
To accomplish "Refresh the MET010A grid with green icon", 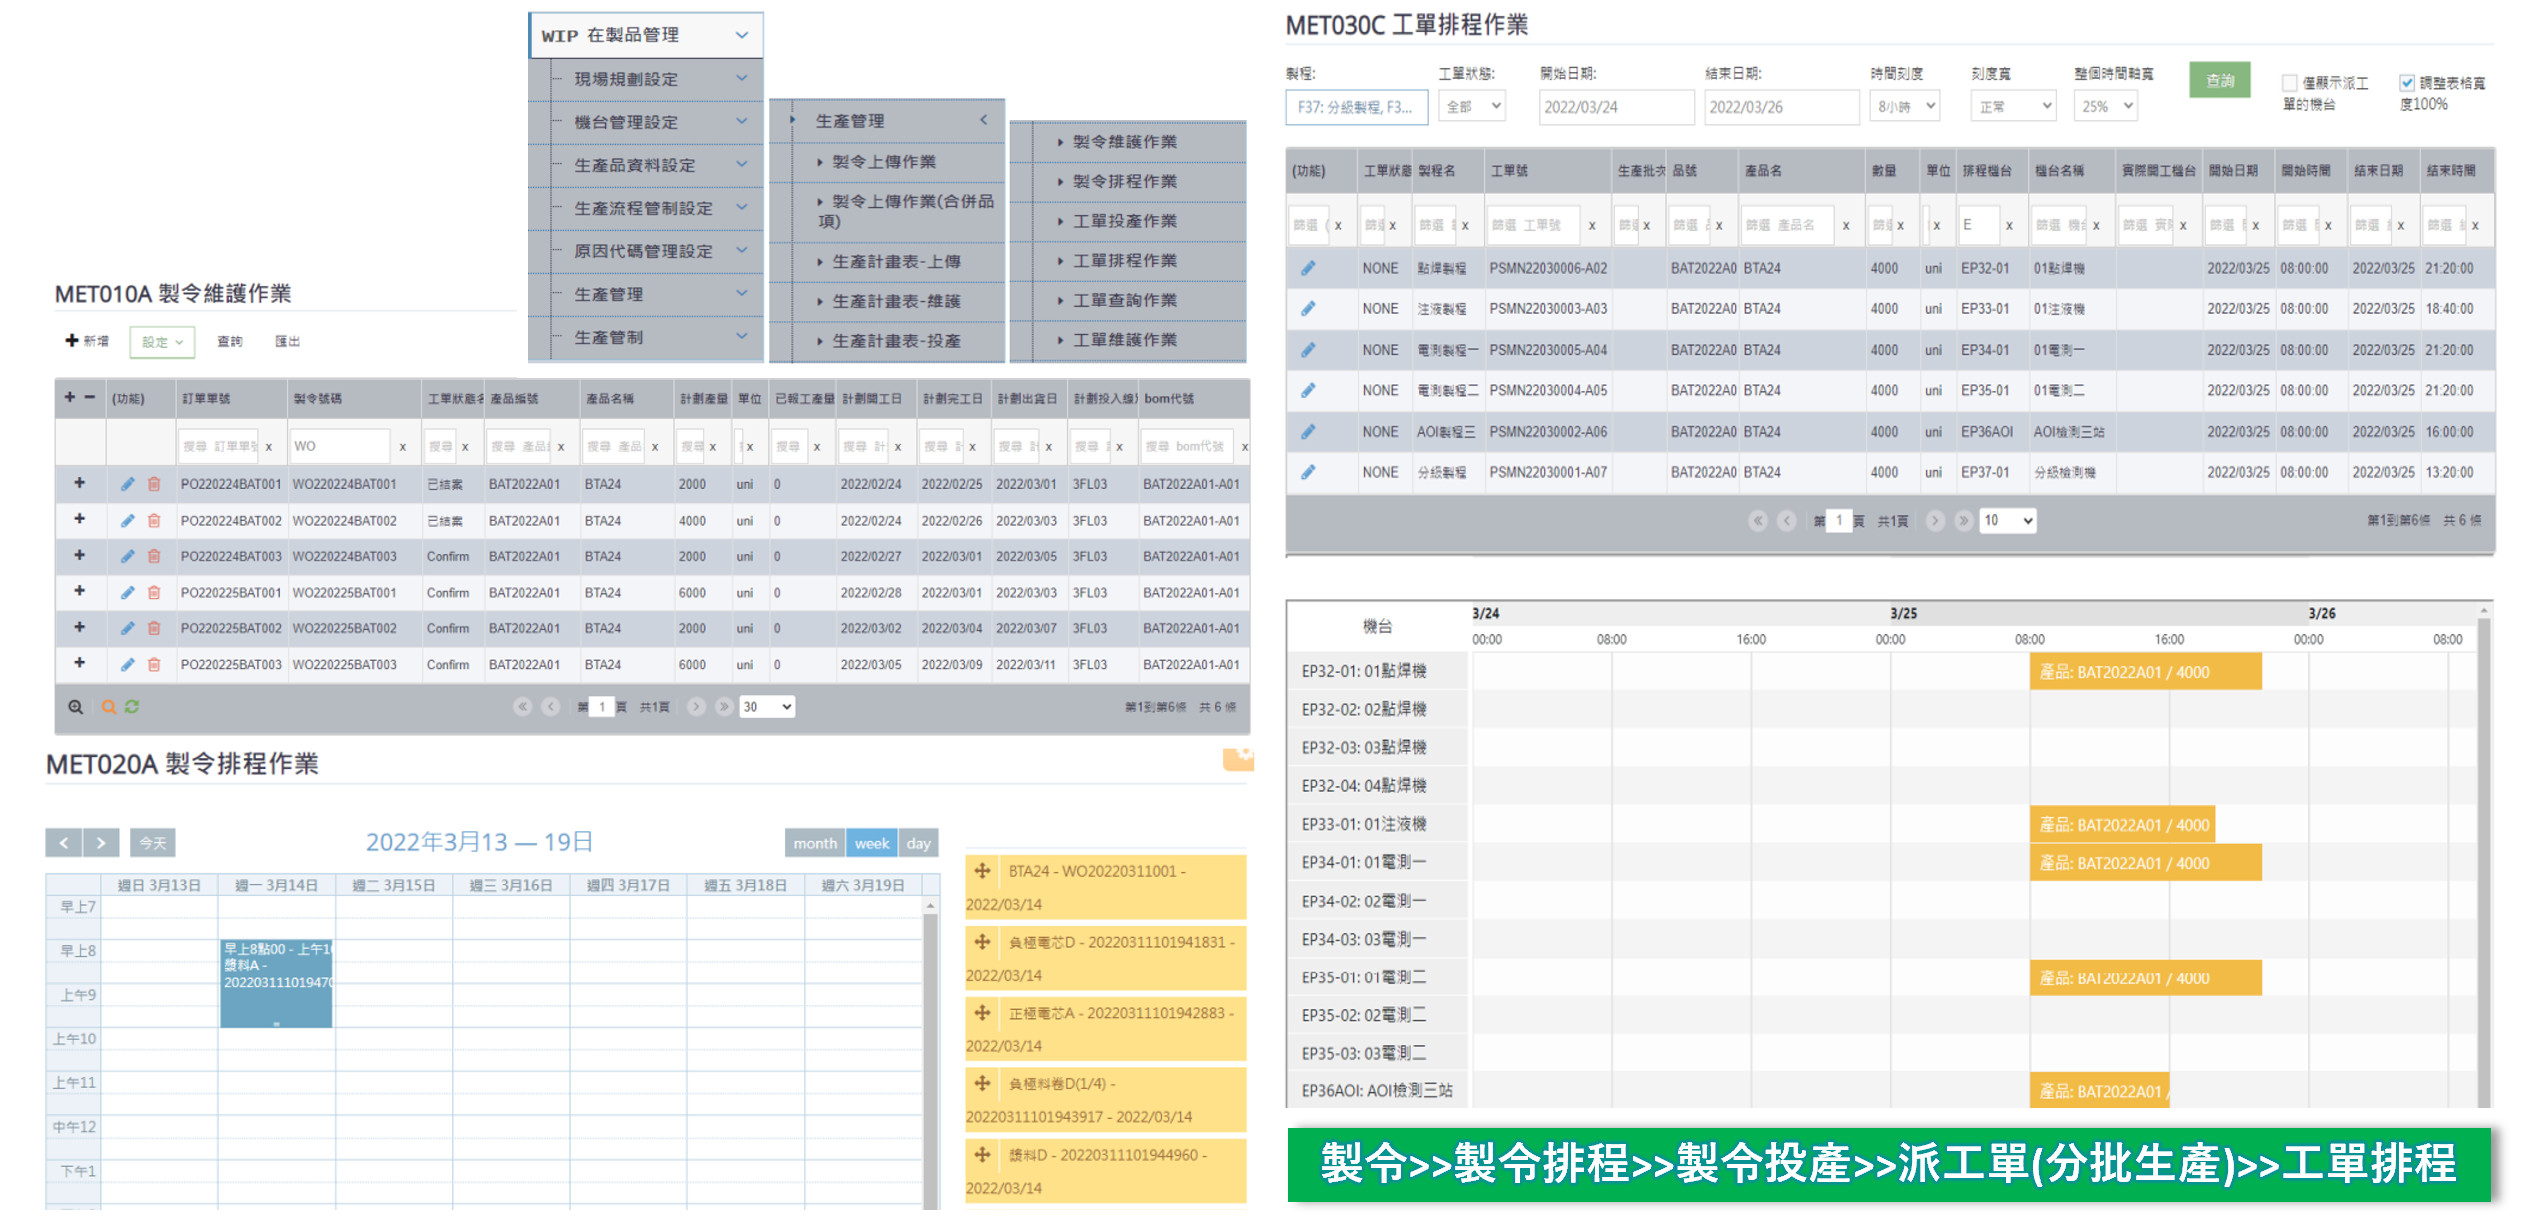I will pyautogui.click(x=132, y=707).
